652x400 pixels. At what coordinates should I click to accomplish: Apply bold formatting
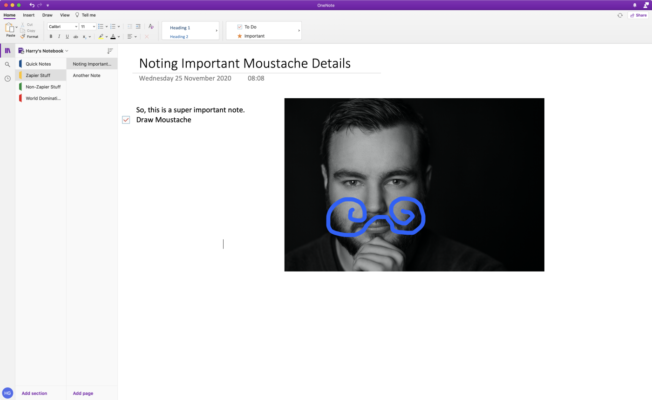51,37
